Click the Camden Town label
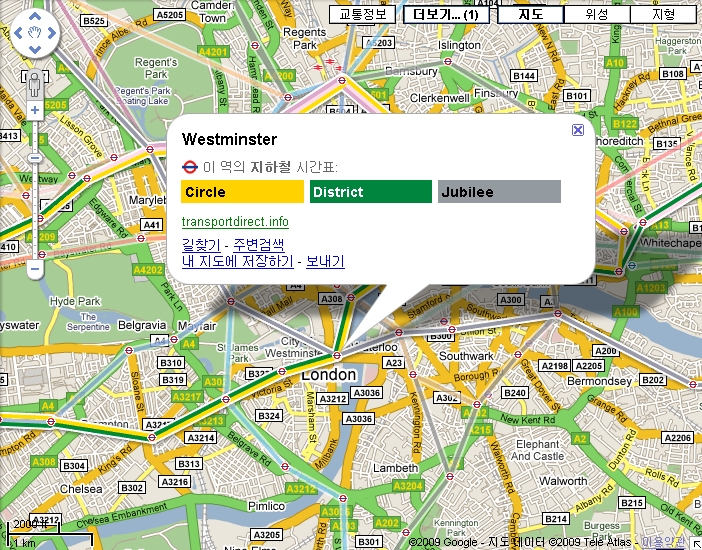 click(x=212, y=12)
